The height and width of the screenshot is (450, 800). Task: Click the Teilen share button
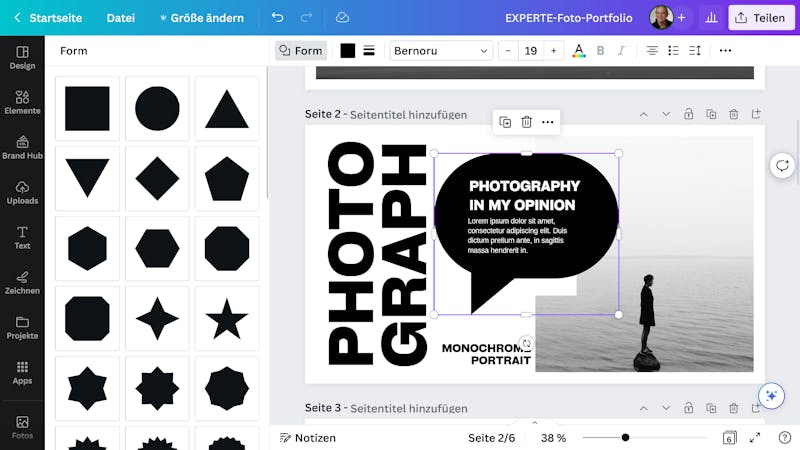point(761,18)
